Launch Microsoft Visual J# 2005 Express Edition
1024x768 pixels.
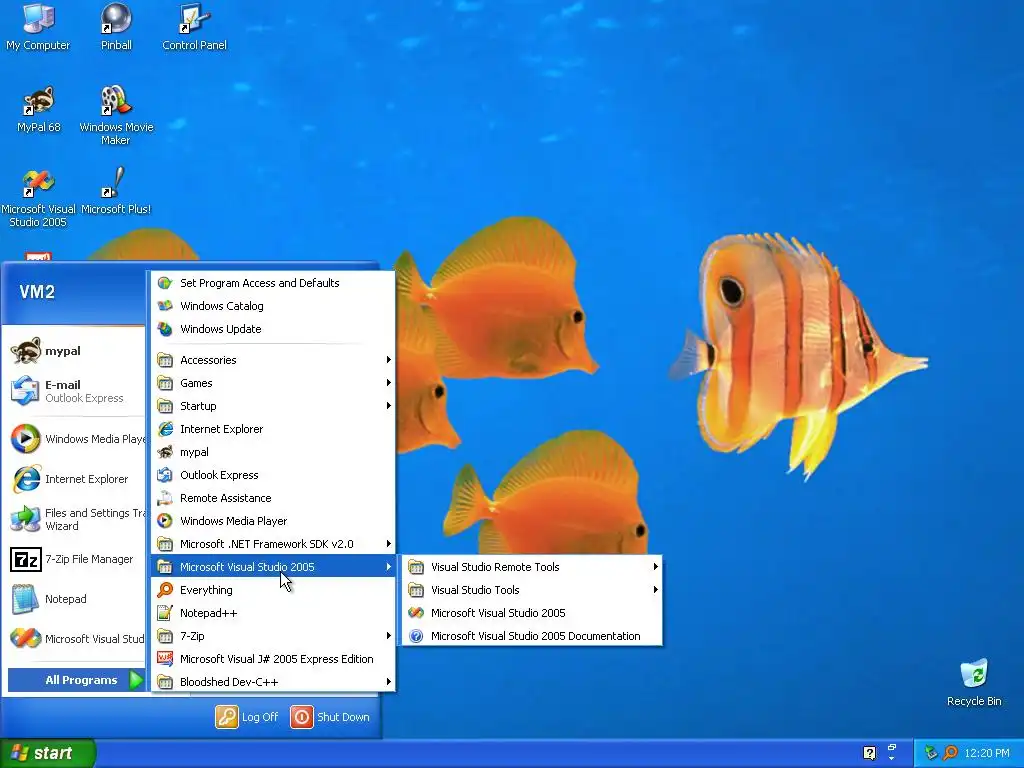coord(273,659)
